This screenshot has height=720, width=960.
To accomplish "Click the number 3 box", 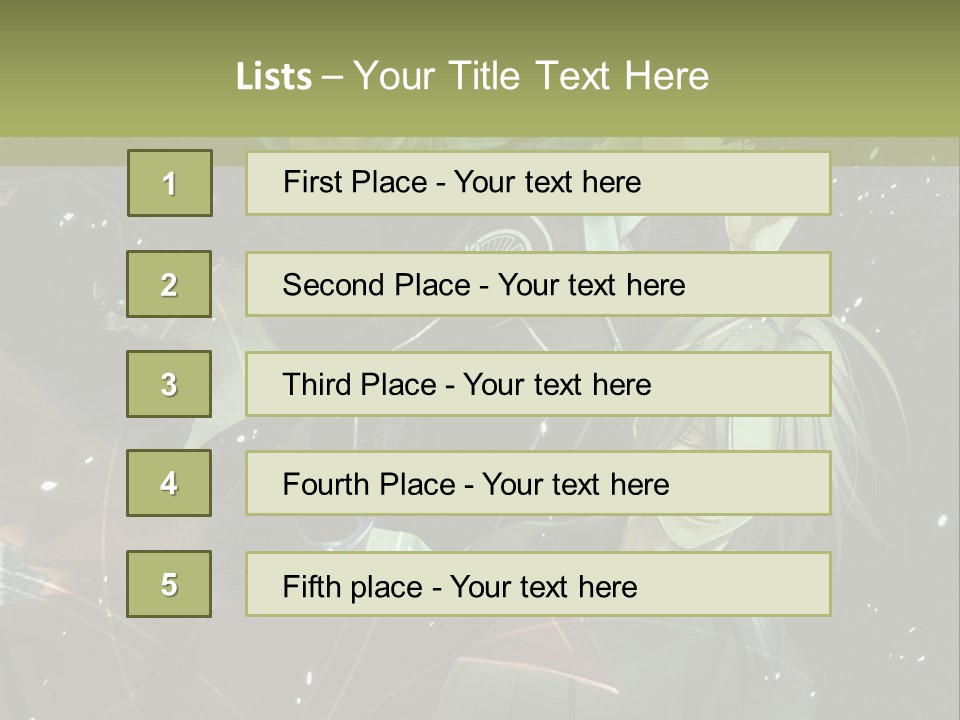I will [169, 384].
